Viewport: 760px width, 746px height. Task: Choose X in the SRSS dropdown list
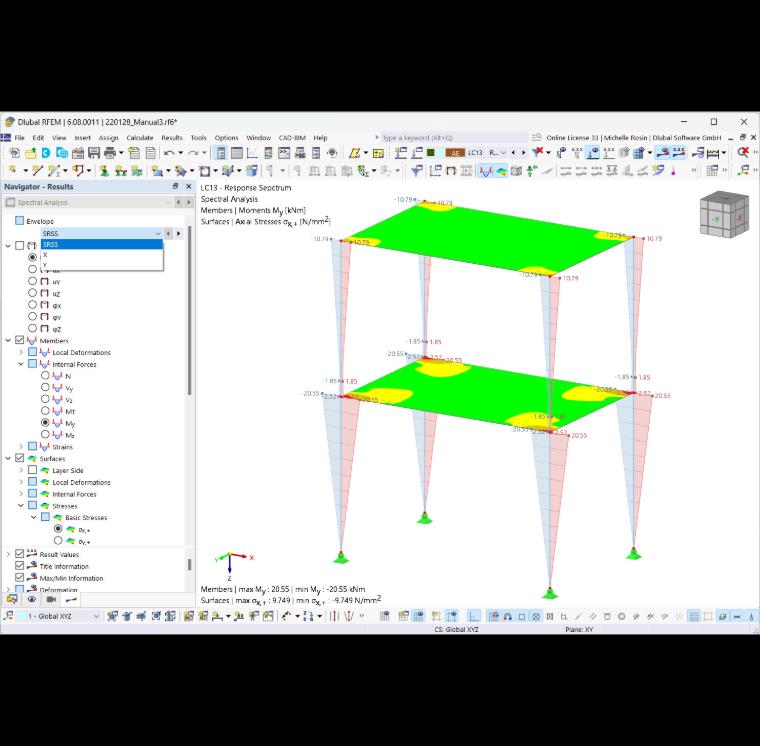click(x=102, y=254)
